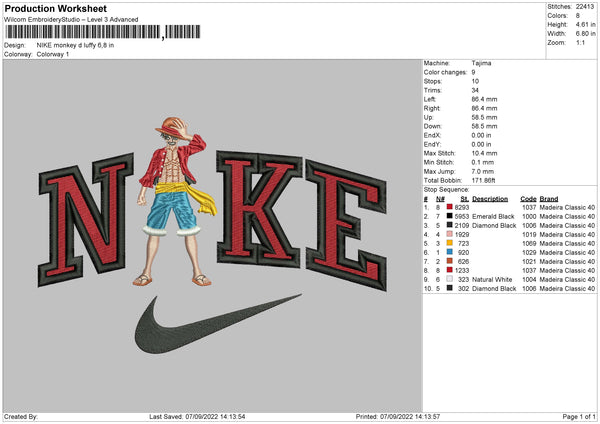600x424 pixels.
Task: Select the Color changes value 9
Action: click(473, 72)
